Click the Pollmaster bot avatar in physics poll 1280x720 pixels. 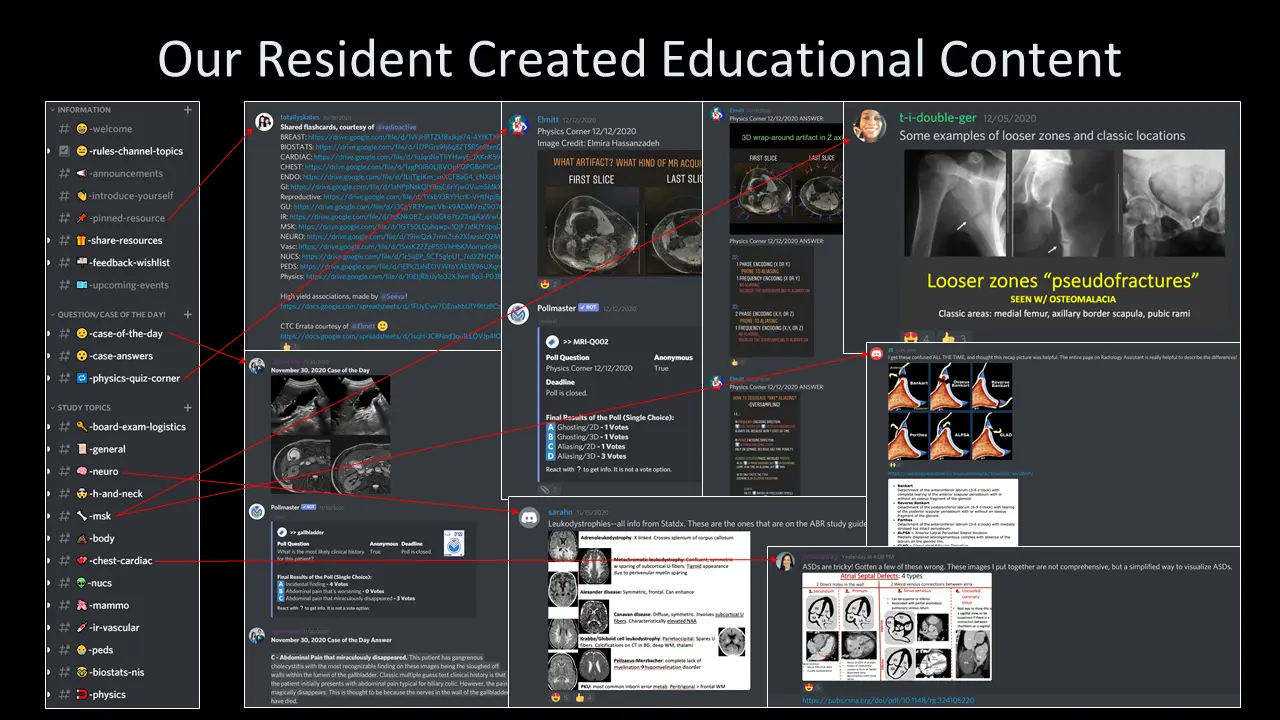tap(518, 315)
